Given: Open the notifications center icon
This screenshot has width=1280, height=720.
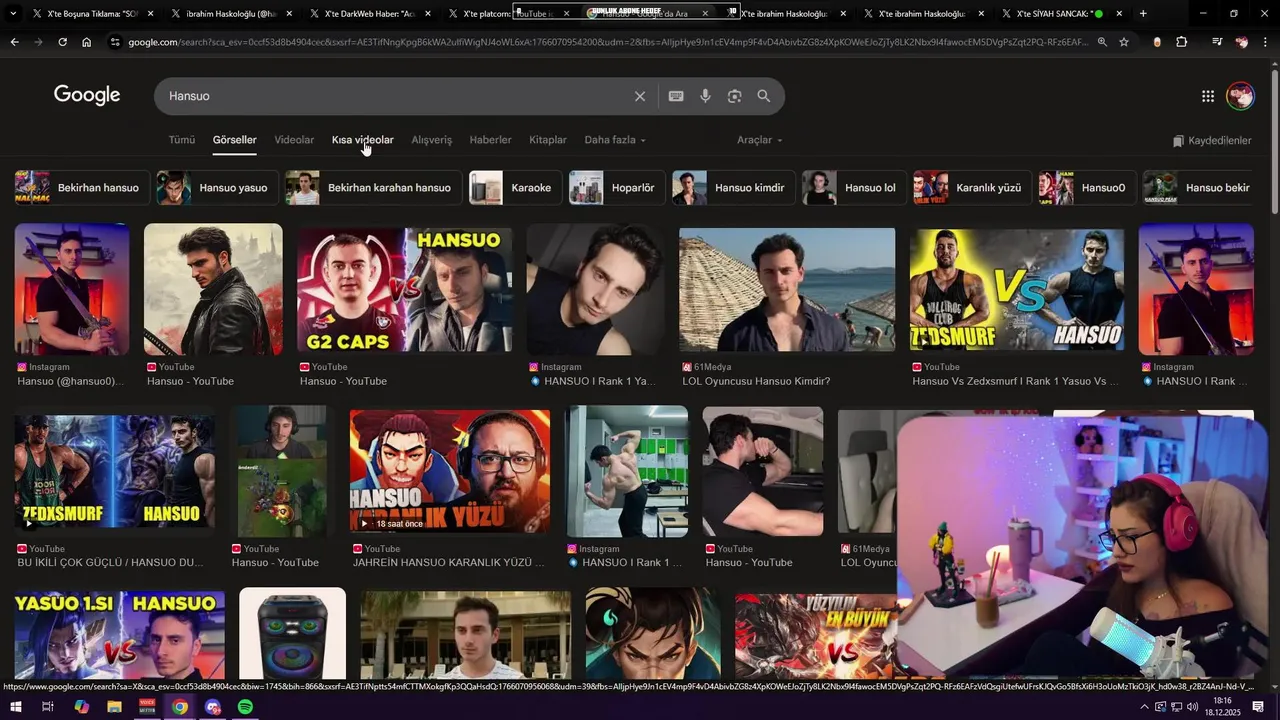Looking at the screenshot, I should [1258, 707].
